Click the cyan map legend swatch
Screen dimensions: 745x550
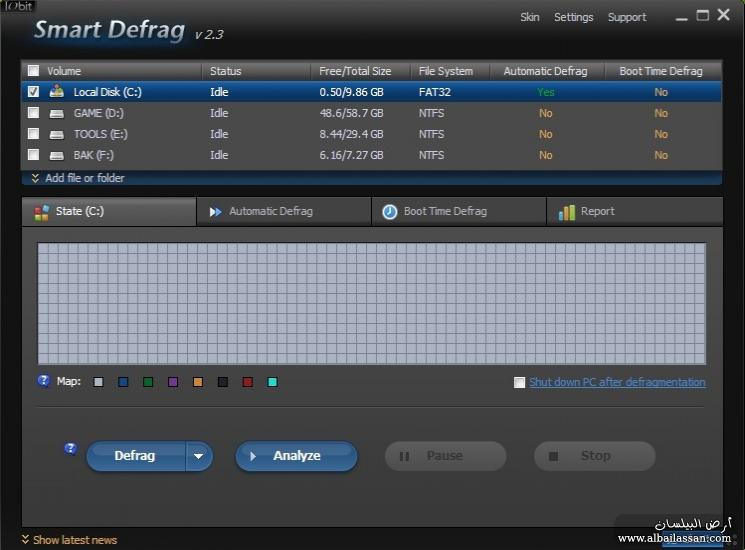tap(273, 382)
